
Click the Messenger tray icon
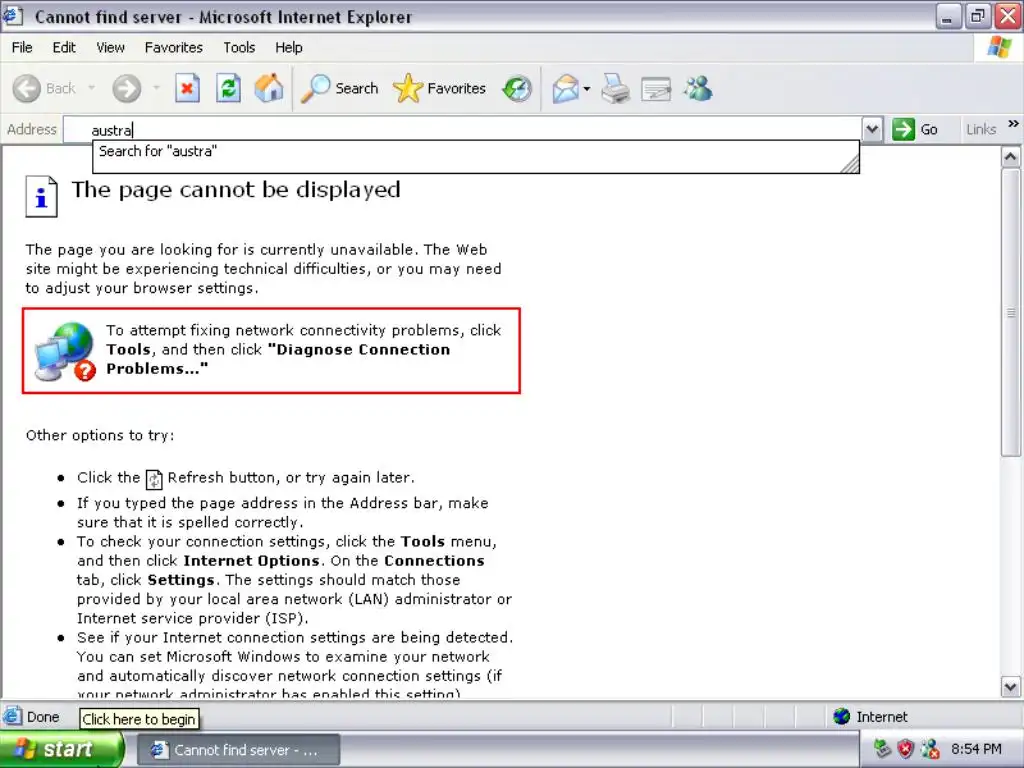(x=929, y=749)
